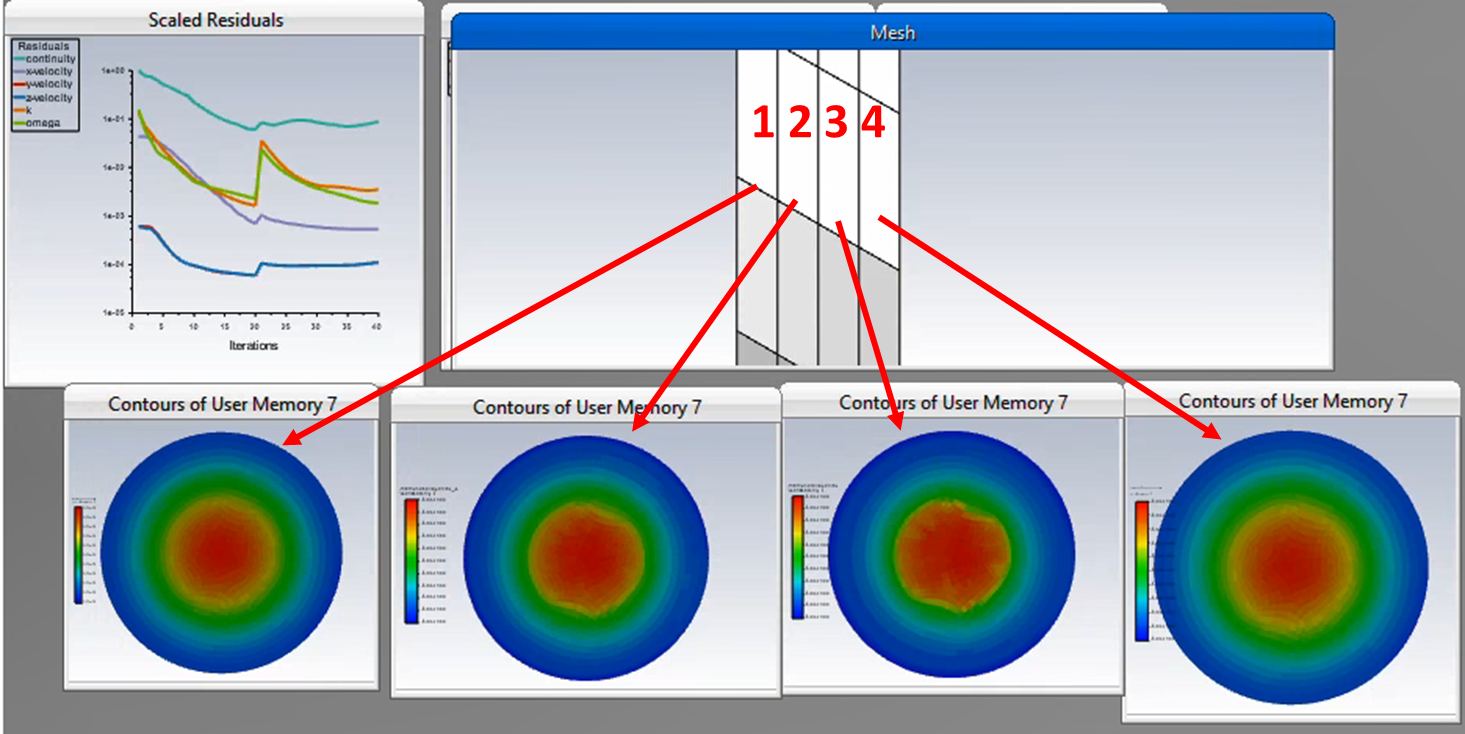Click the rightmost Contours of User Memory 7 title

tap(1292, 401)
